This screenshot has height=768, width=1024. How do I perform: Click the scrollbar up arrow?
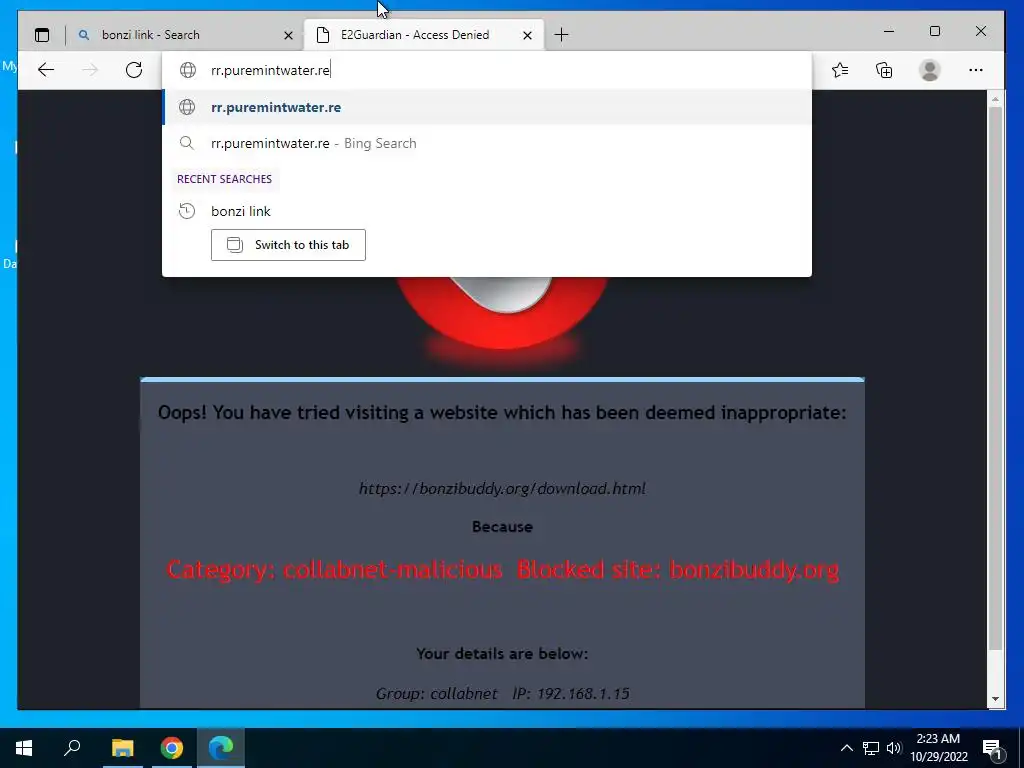[x=995, y=99]
